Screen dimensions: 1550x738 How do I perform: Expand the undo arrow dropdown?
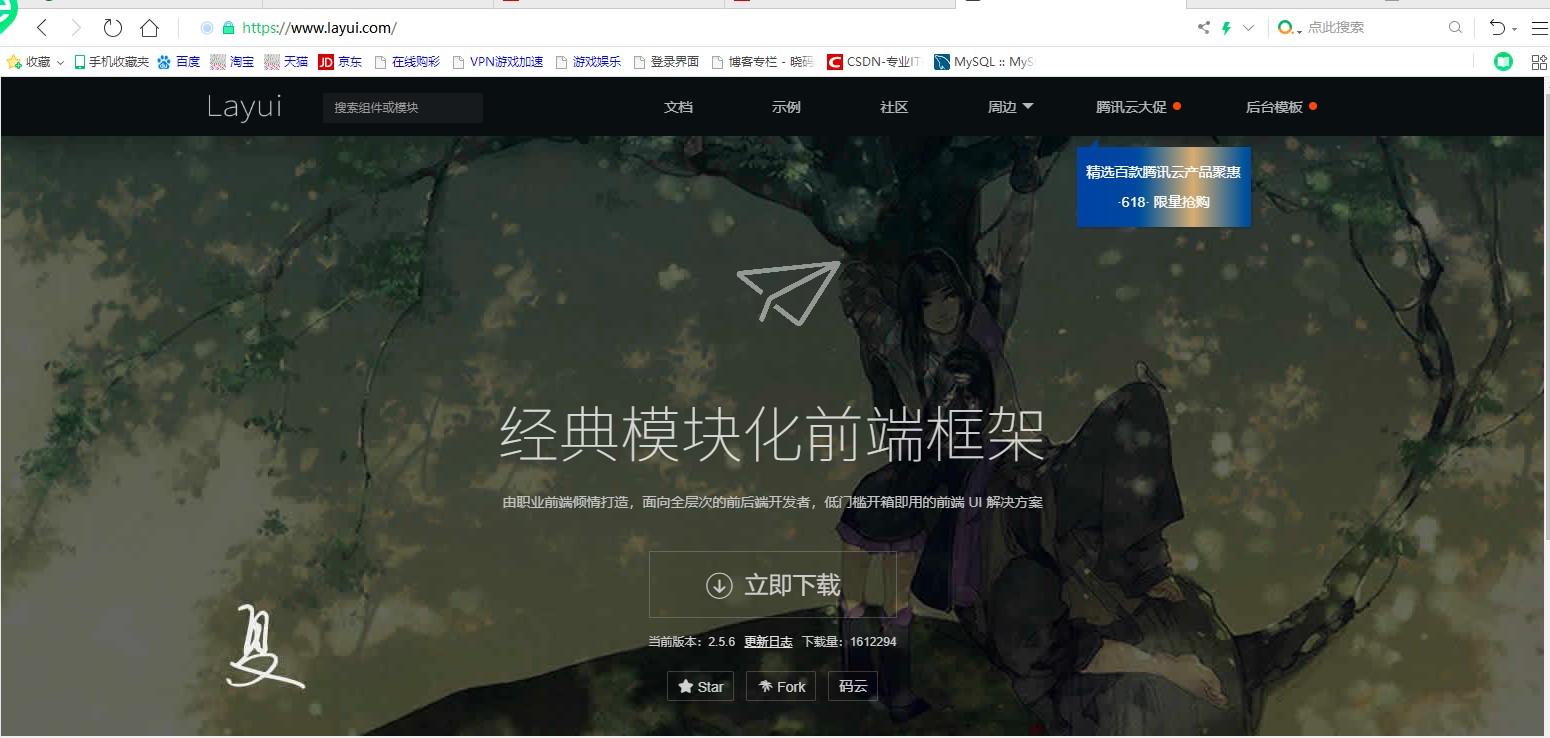[x=1514, y=29]
